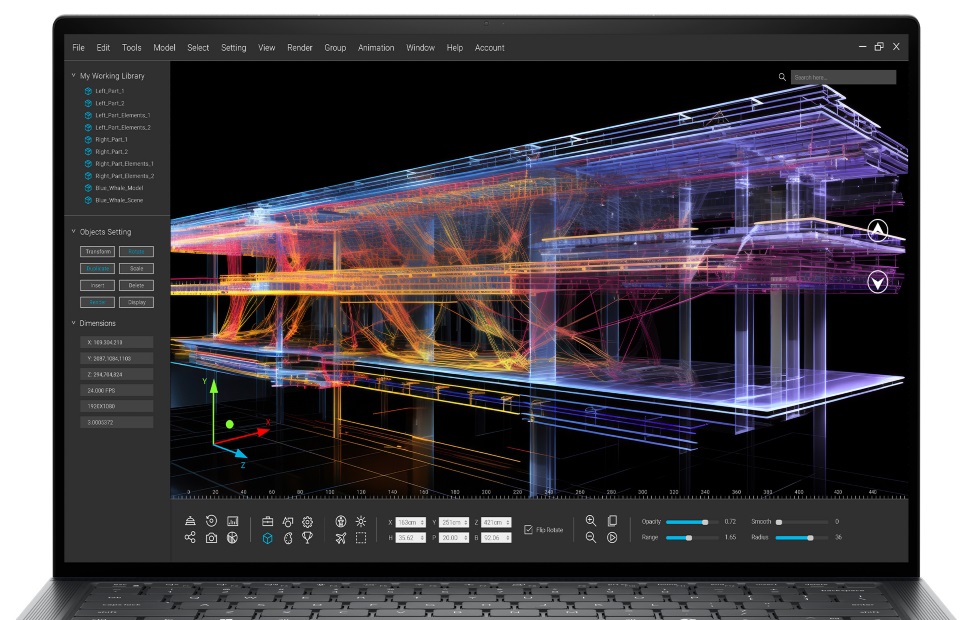Click the airplane icon in bottom toolbar
Image resolution: width=975 pixels, height=620 pixels.
point(341,538)
